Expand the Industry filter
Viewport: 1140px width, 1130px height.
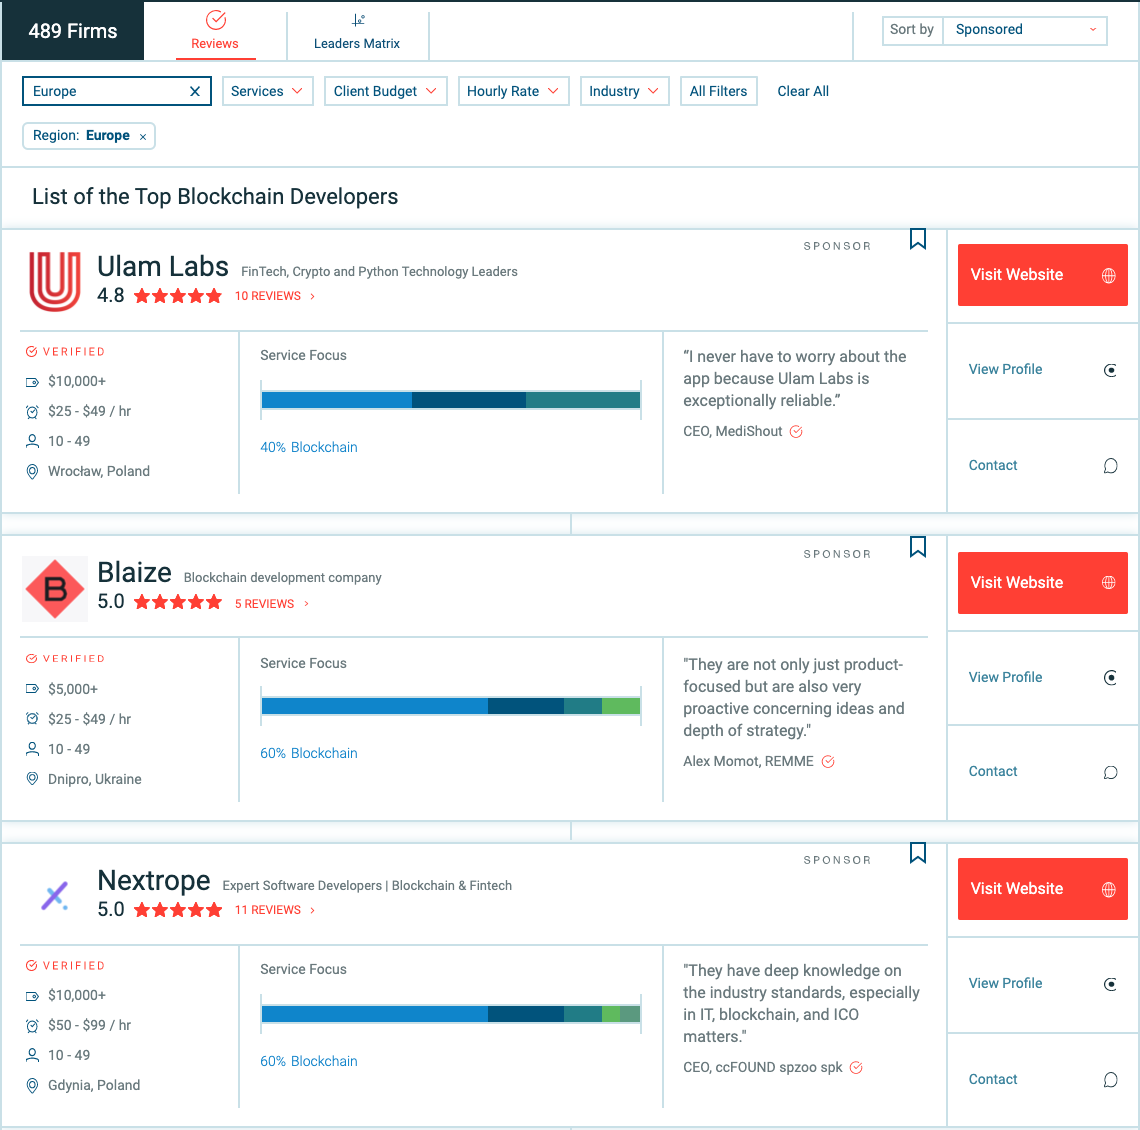625,92
